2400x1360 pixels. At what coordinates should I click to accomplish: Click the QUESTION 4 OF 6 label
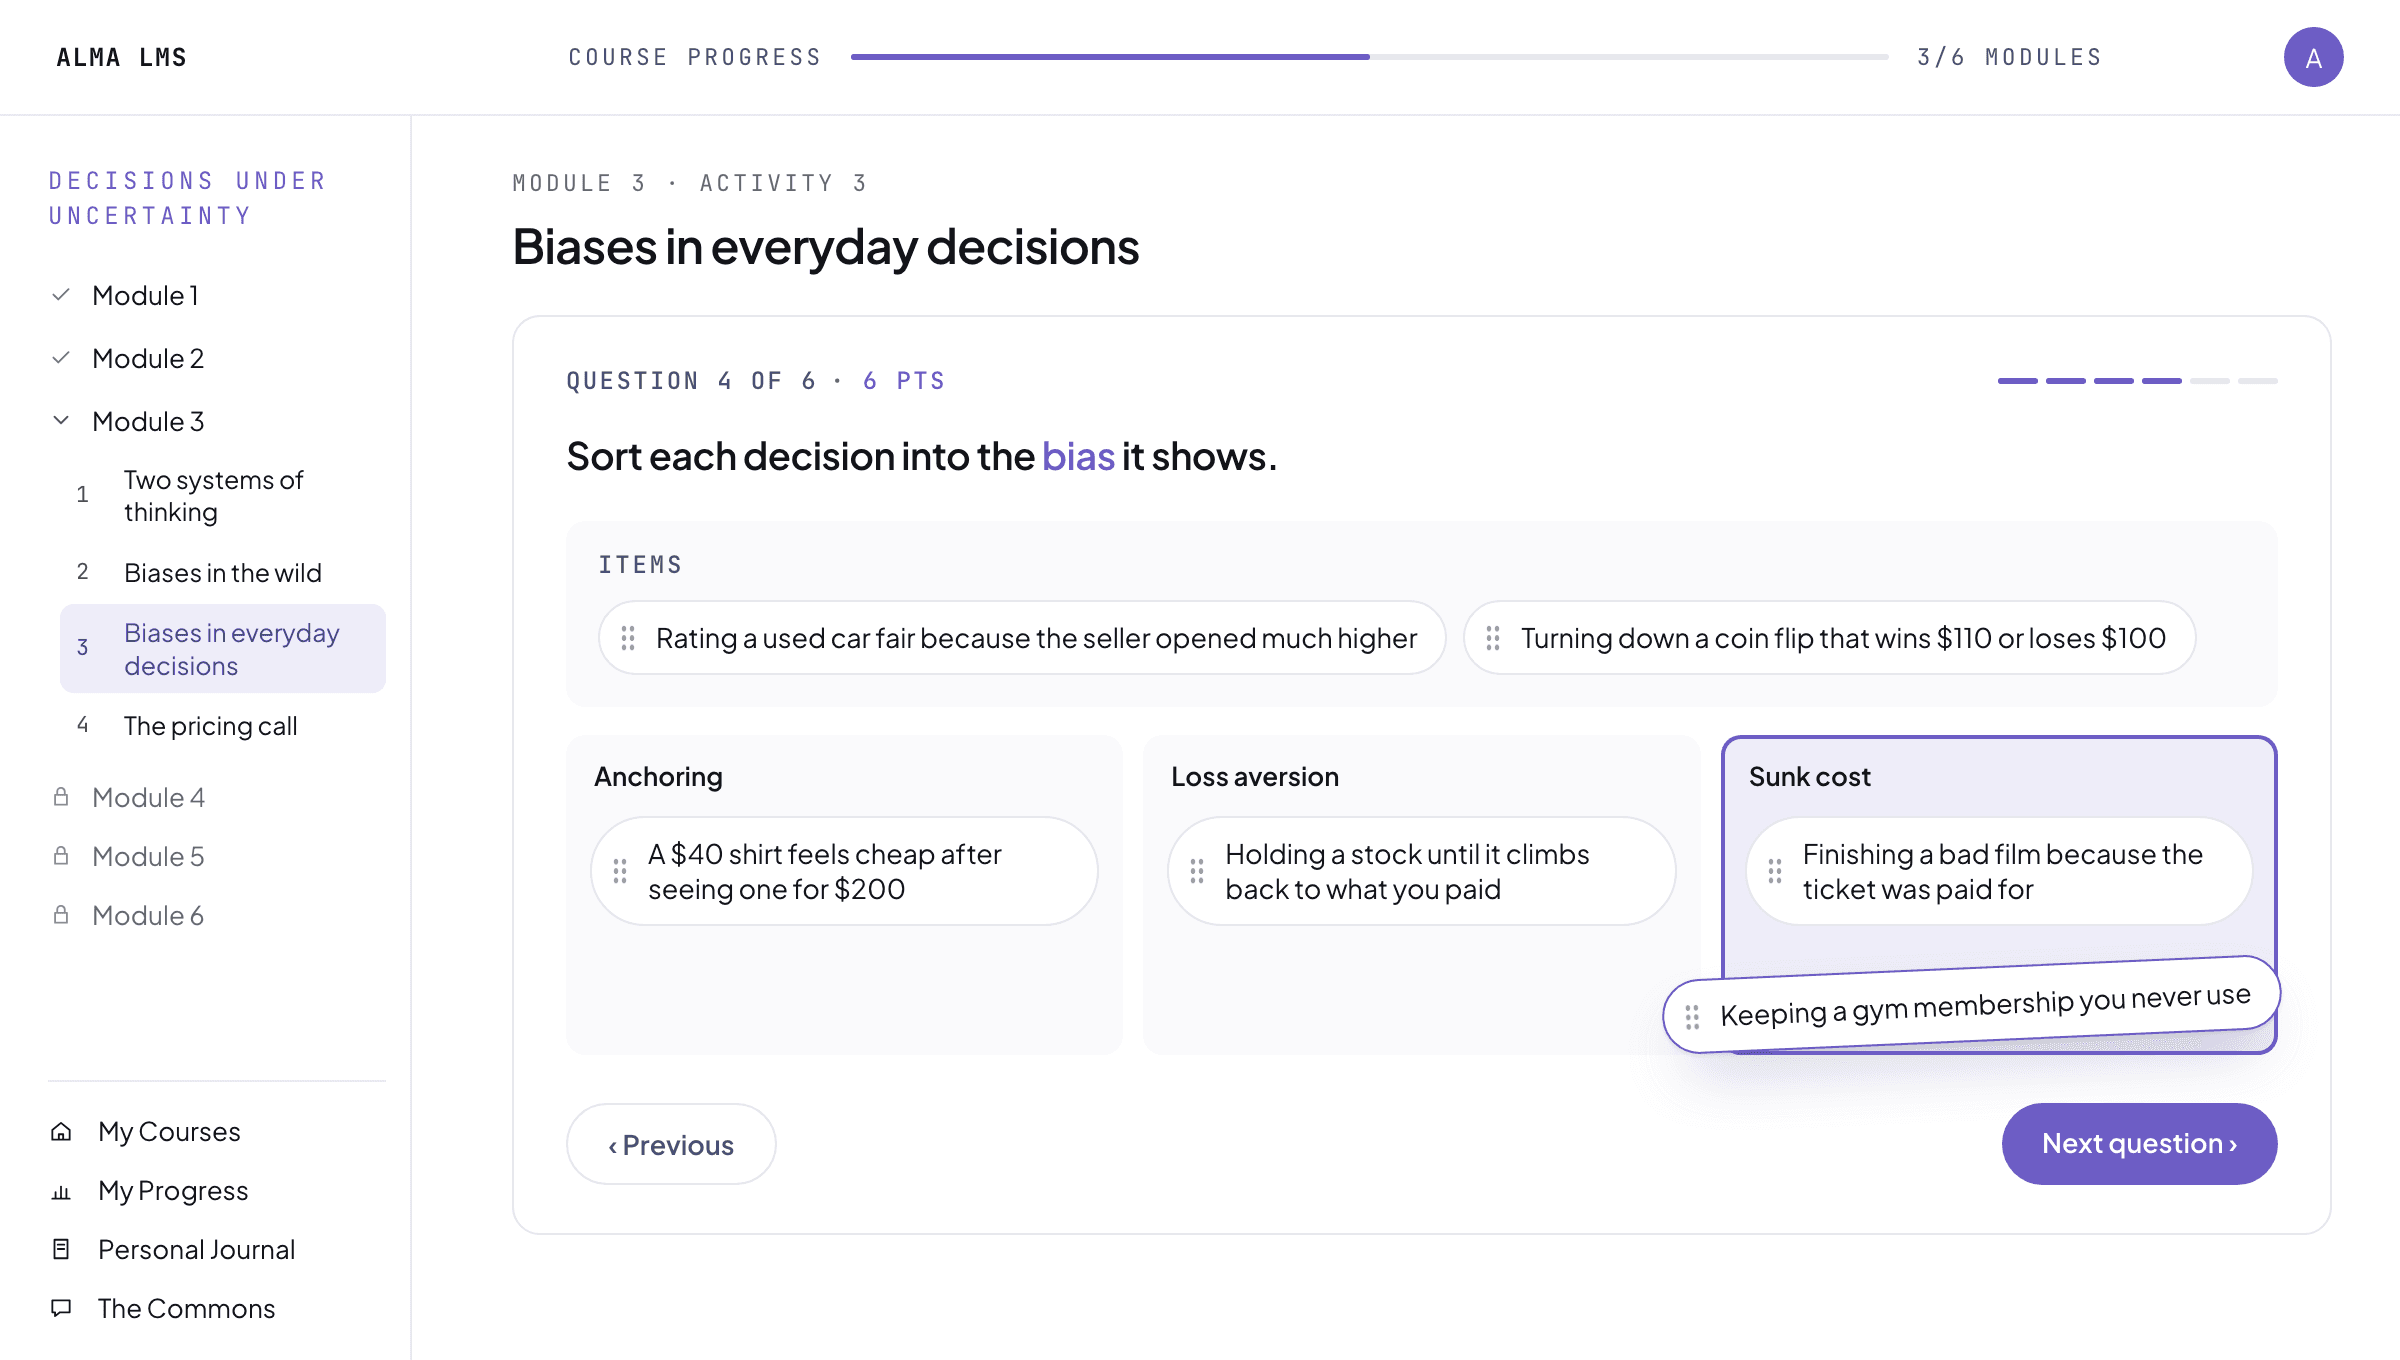691,381
